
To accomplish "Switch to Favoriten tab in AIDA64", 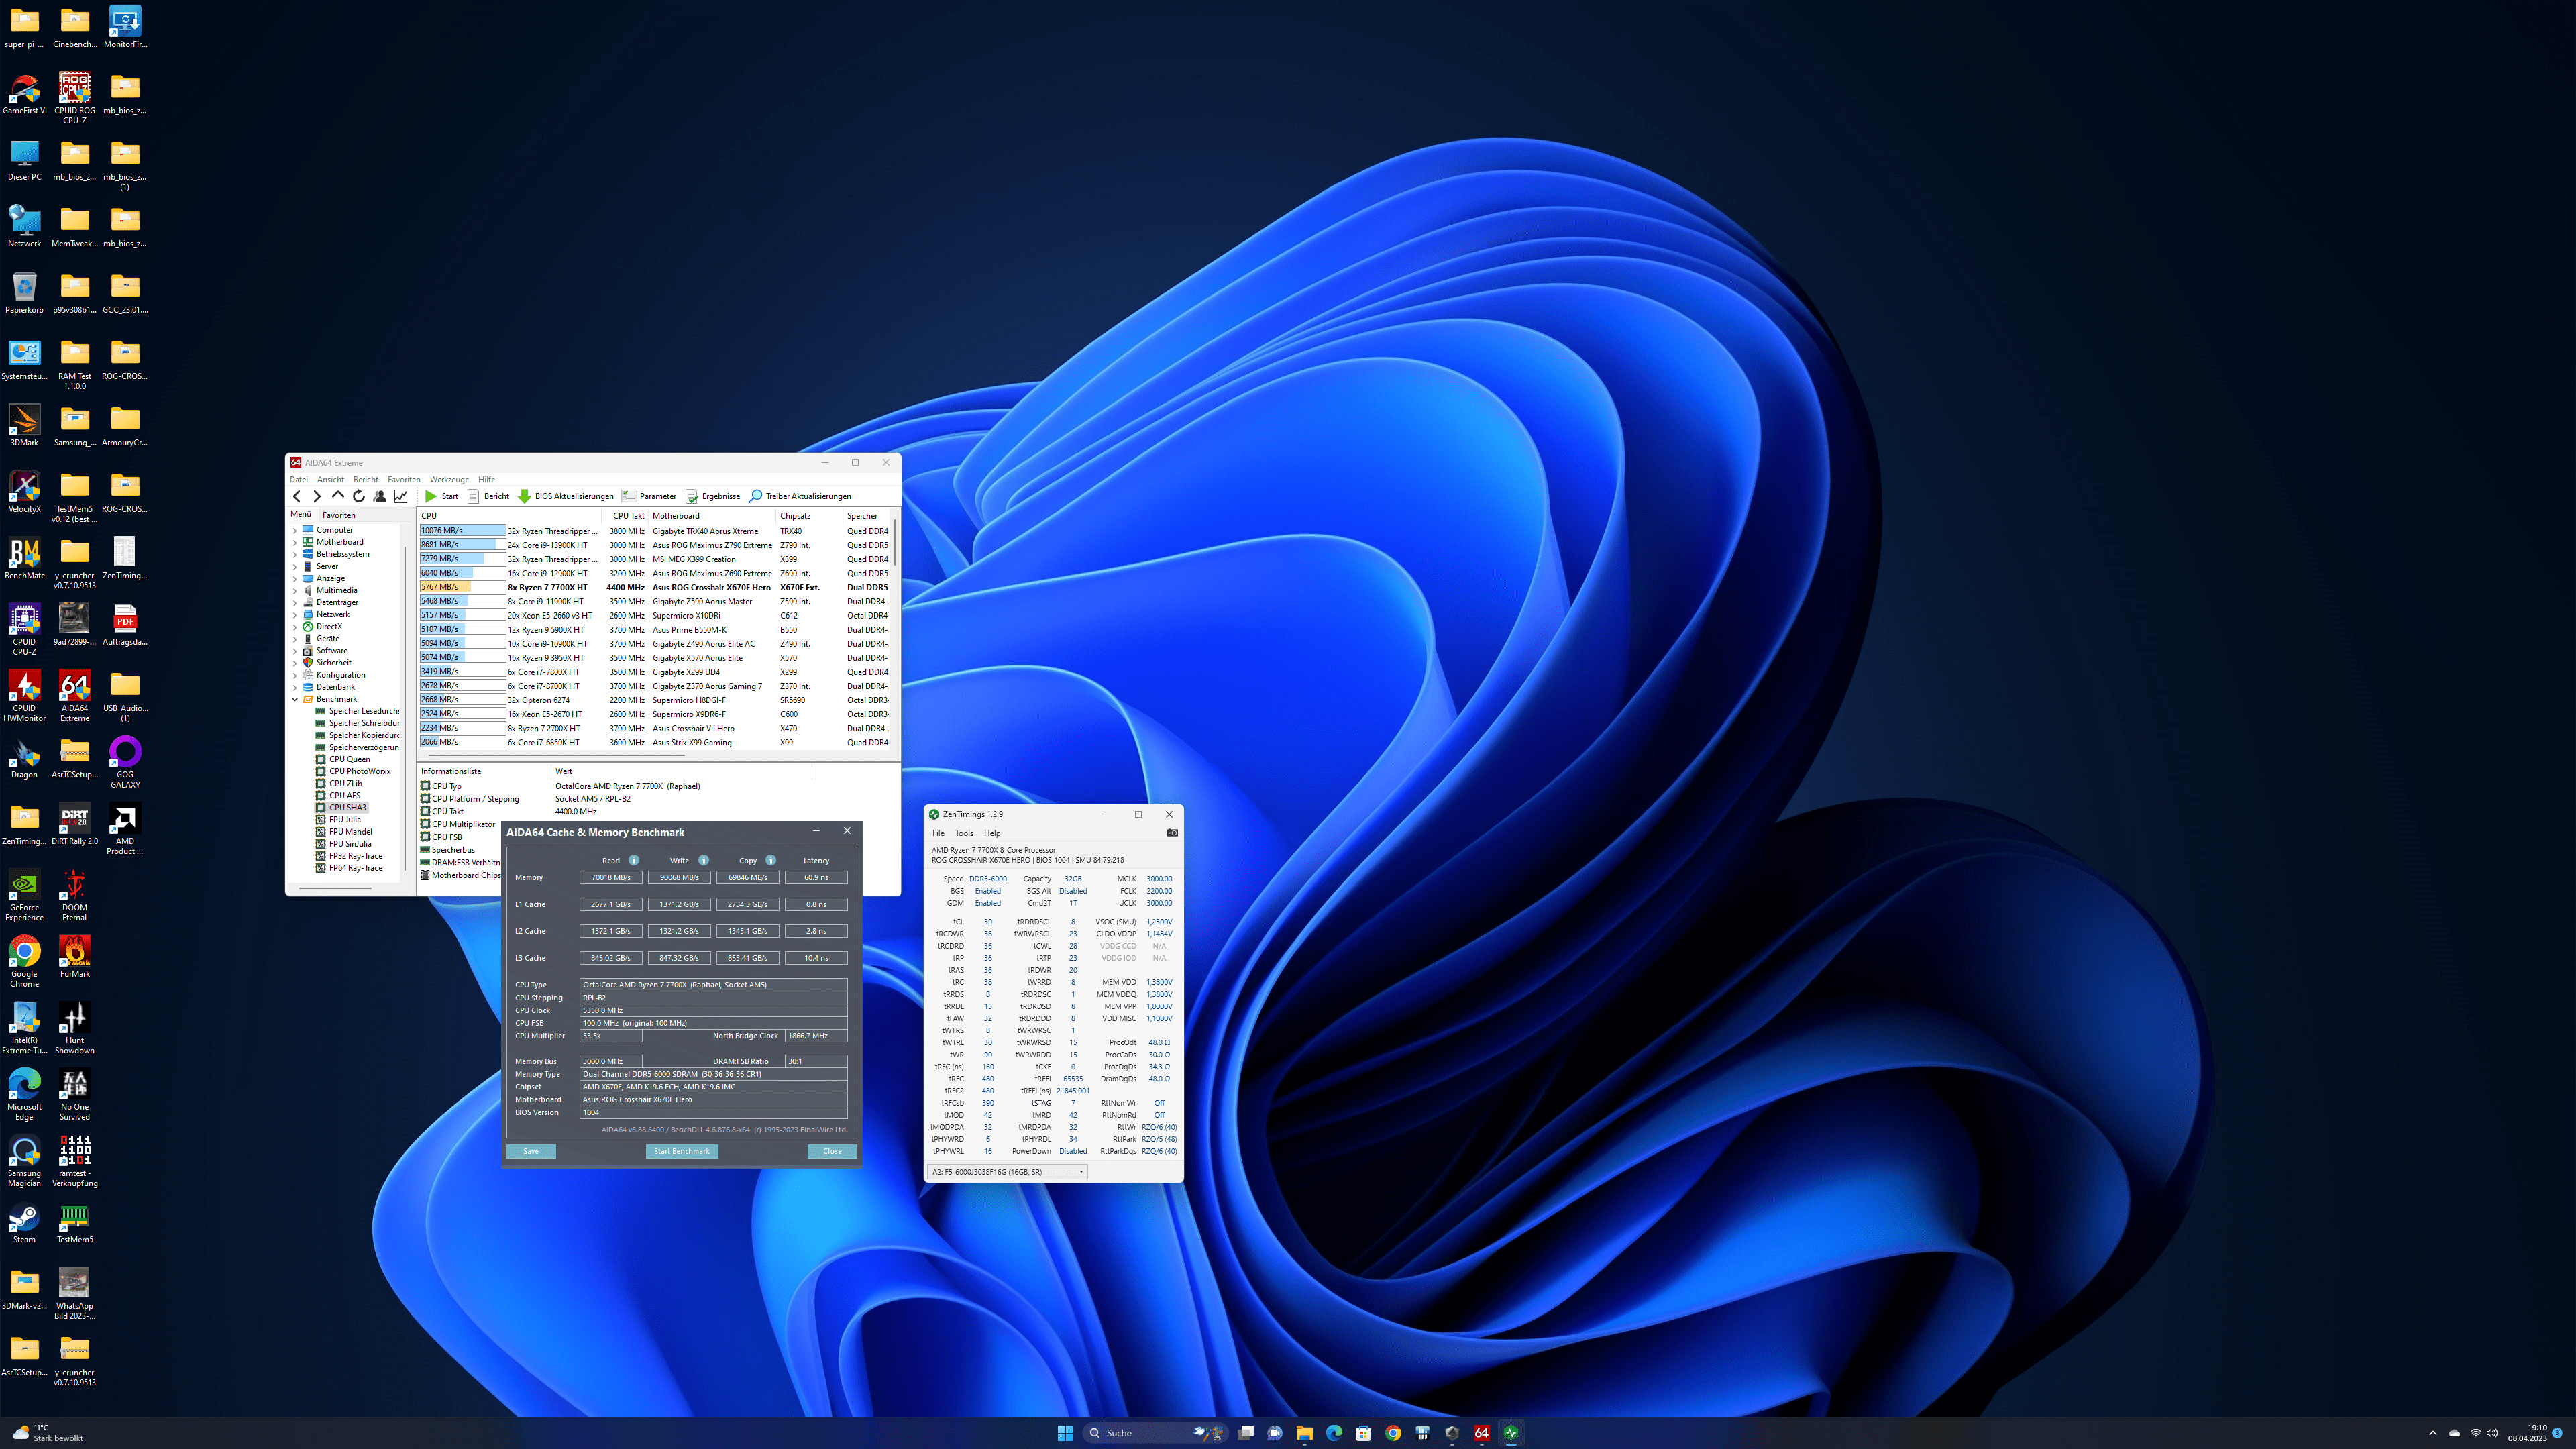I will click(x=339, y=515).
